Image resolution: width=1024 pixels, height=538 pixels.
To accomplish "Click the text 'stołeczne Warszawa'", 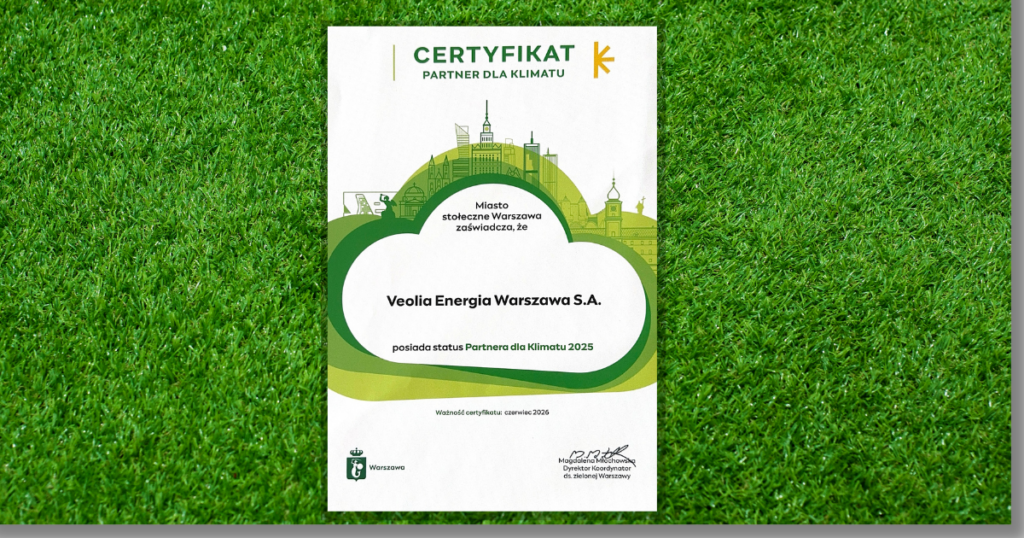I will point(492,216).
